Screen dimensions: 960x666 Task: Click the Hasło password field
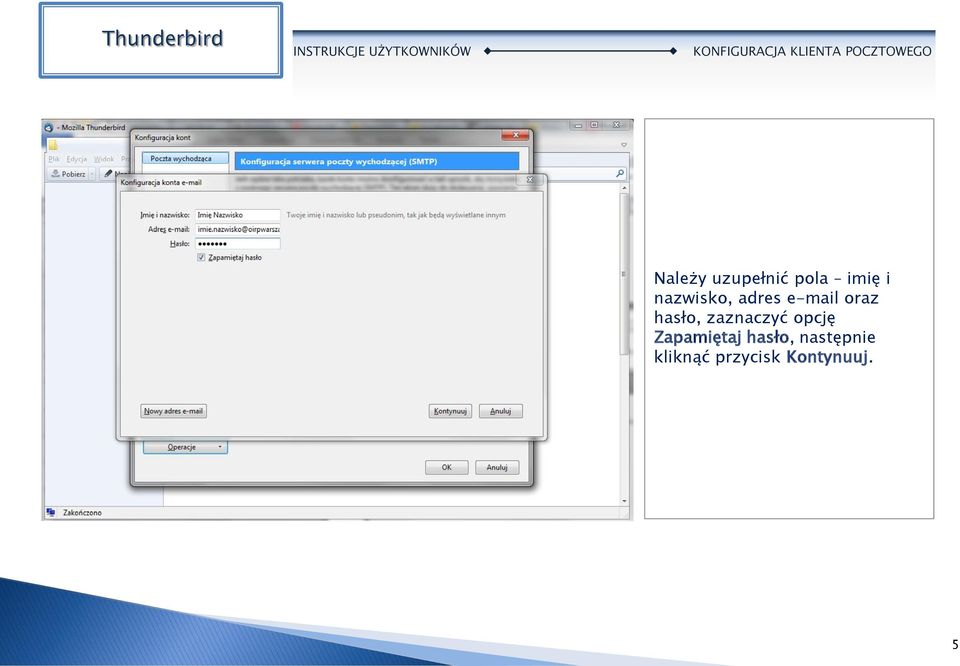[x=238, y=244]
